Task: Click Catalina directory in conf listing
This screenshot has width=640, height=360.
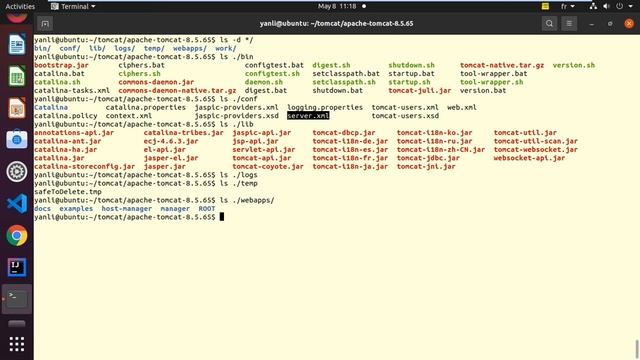Action: [51, 107]
